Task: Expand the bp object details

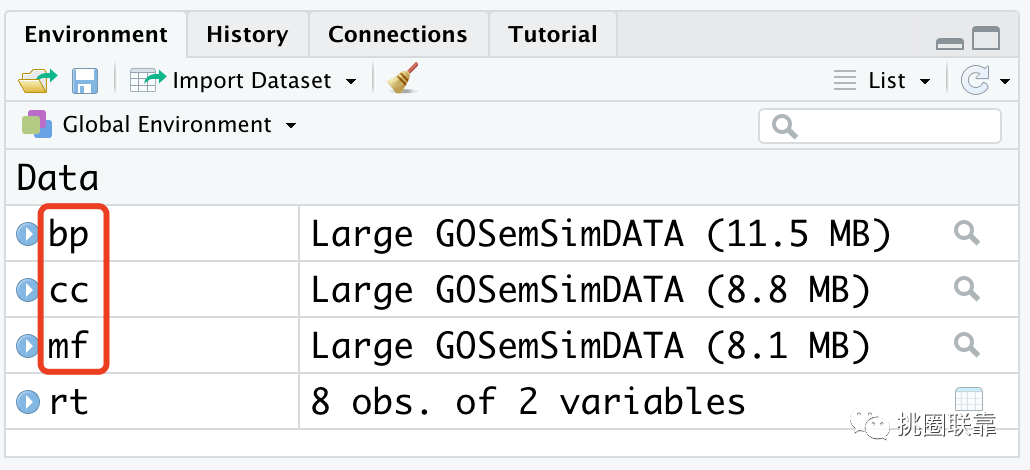Action: tap(28, 234)
